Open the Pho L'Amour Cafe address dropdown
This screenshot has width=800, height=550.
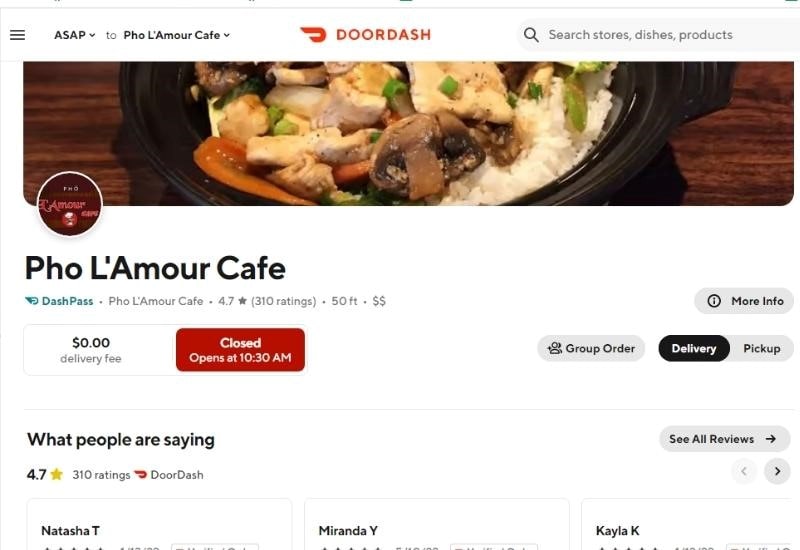click(177, 35)
